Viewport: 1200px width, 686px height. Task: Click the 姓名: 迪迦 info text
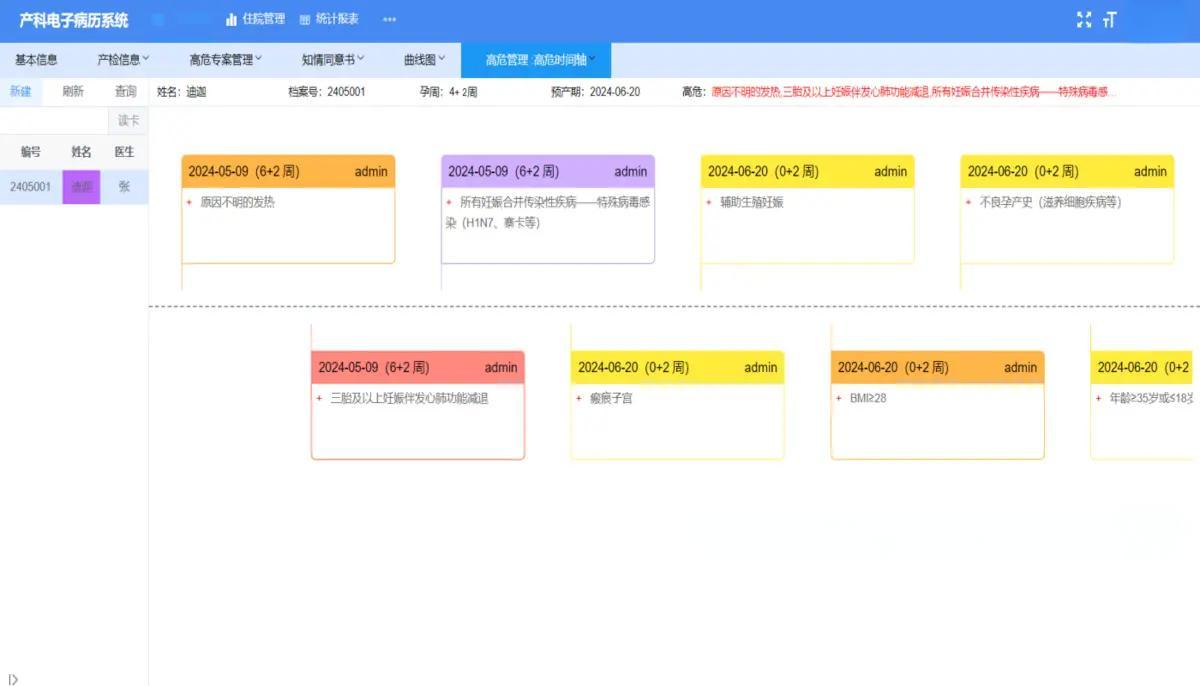(x=181, y=92)
